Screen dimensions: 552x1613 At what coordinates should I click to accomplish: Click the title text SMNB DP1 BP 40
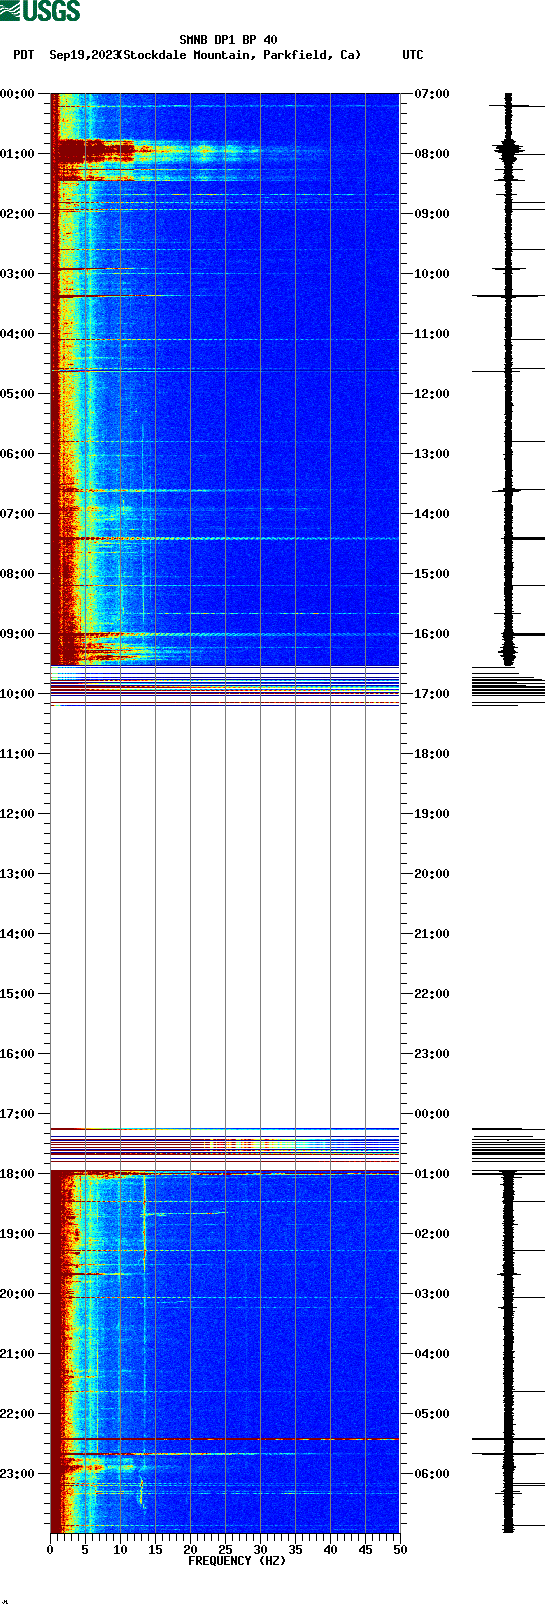point(228,40)
